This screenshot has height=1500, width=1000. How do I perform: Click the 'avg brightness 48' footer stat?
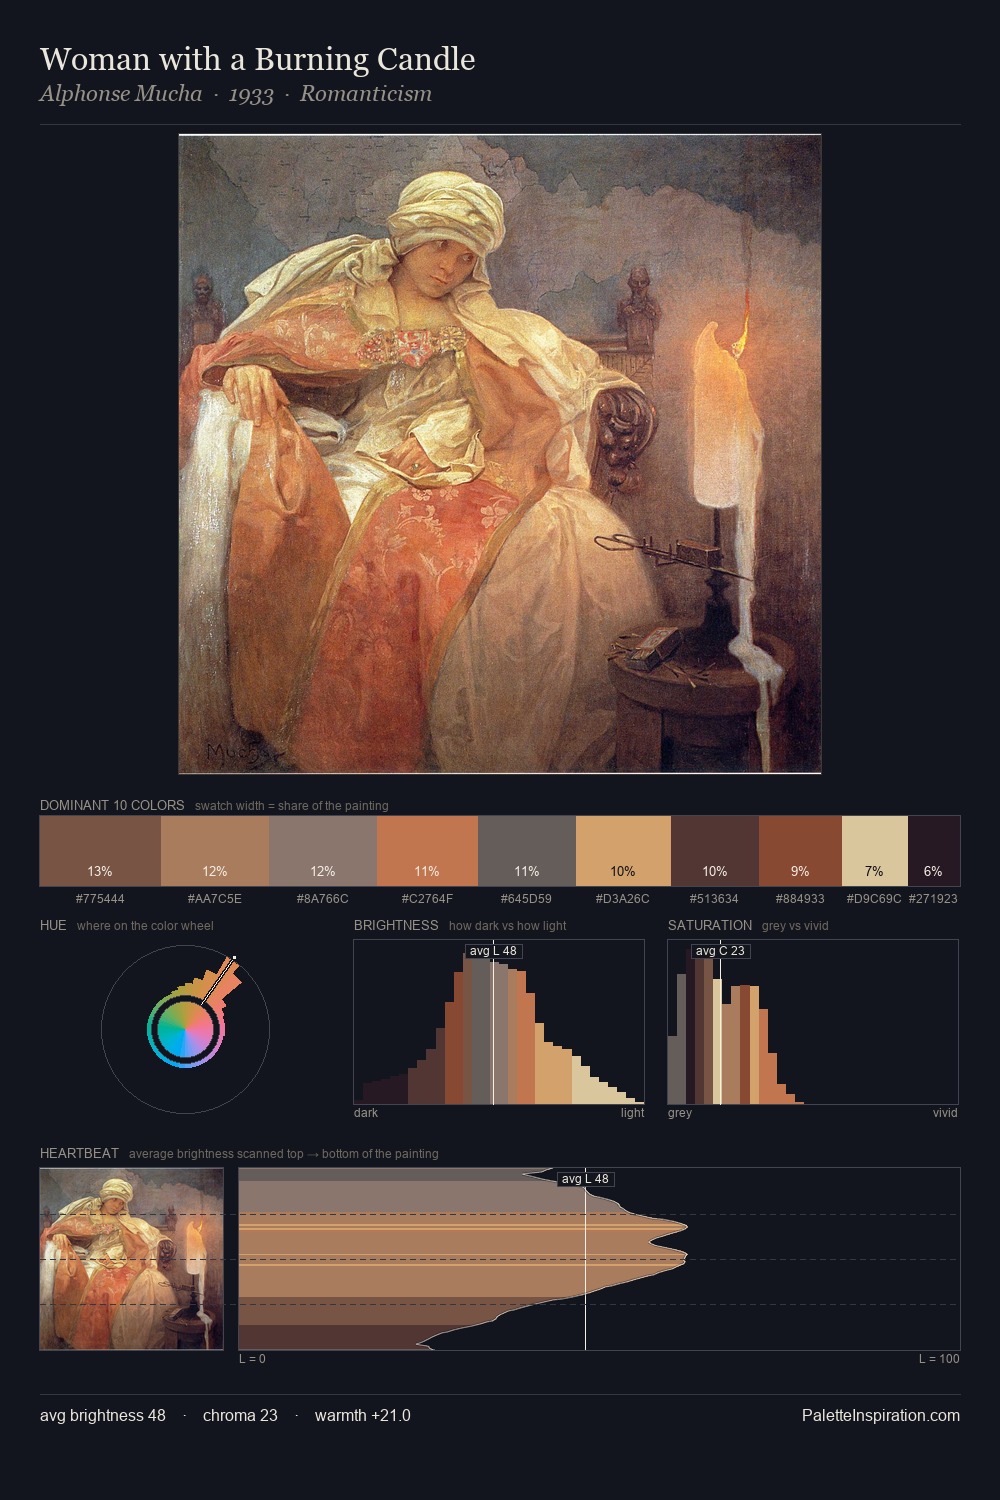click(103, 1415)
